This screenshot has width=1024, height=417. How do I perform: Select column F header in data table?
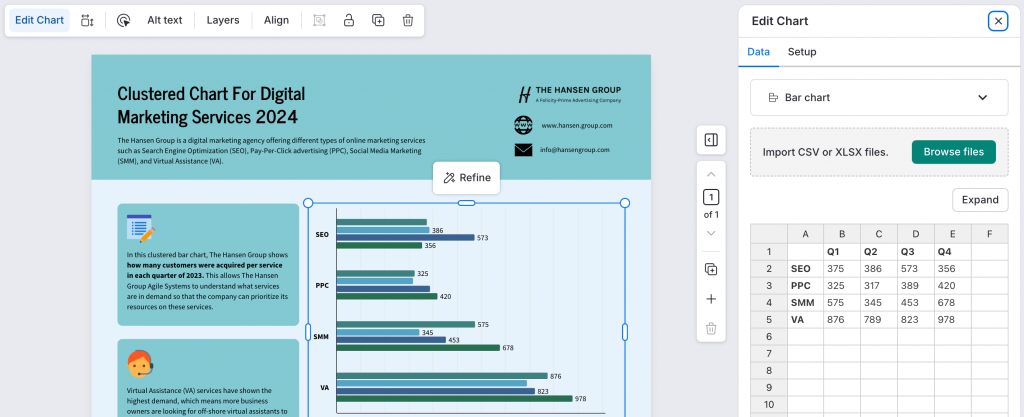pyautogui.click(x=989, y=234)
